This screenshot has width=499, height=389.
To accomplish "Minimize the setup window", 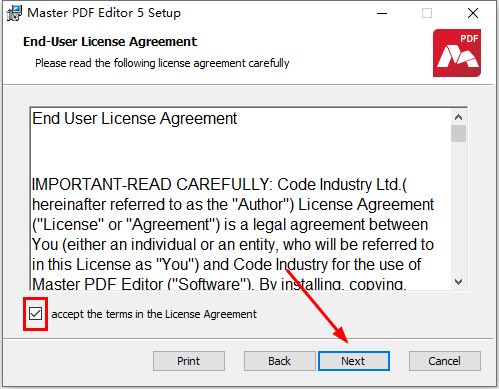I will tap(382, 13).
